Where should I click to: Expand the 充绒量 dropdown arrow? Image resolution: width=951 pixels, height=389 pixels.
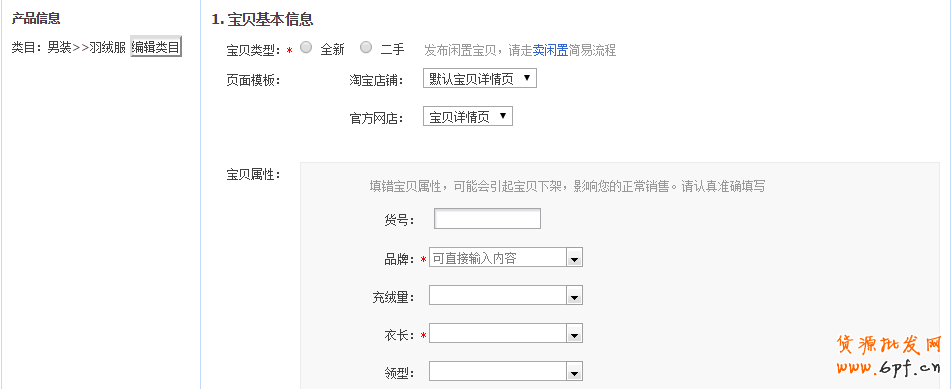click(574, 297)
